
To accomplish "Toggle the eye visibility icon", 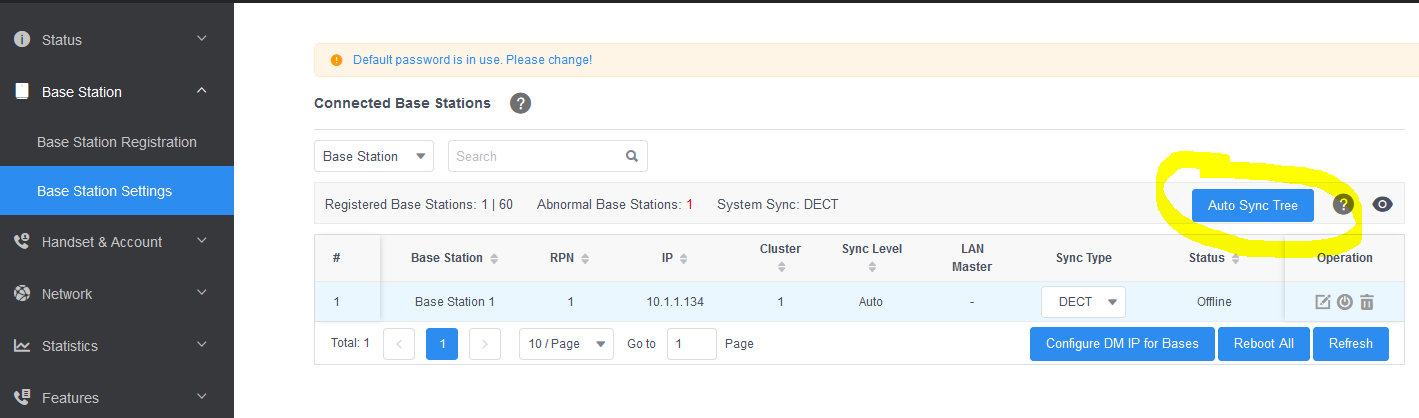I will coord(1382,204).
